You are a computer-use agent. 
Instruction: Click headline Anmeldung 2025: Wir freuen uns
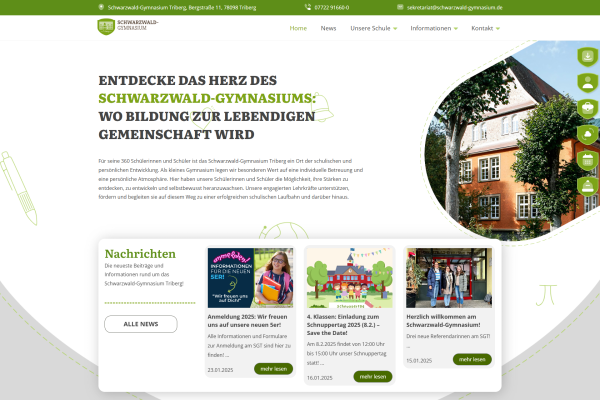coord(247,321)
